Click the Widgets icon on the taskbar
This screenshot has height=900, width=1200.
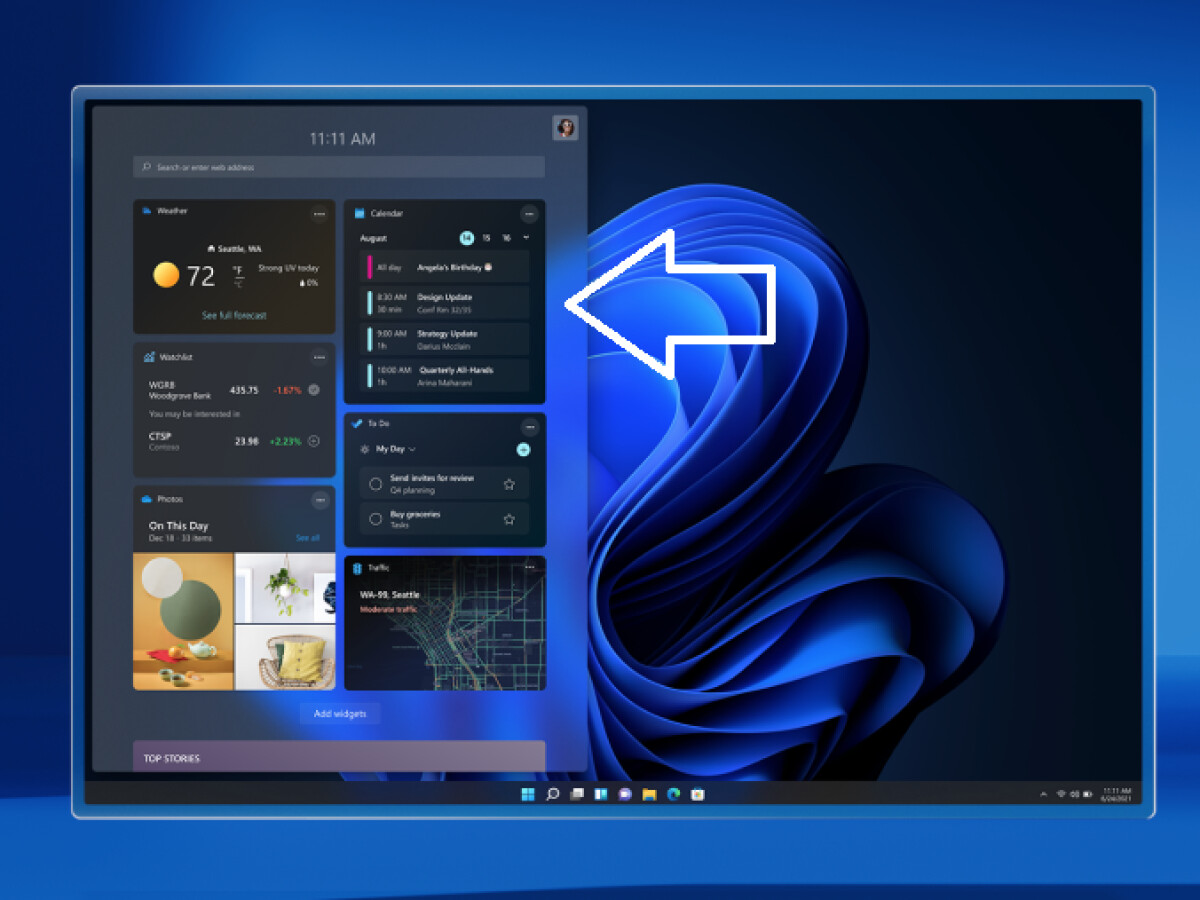(x=601, y=794)
